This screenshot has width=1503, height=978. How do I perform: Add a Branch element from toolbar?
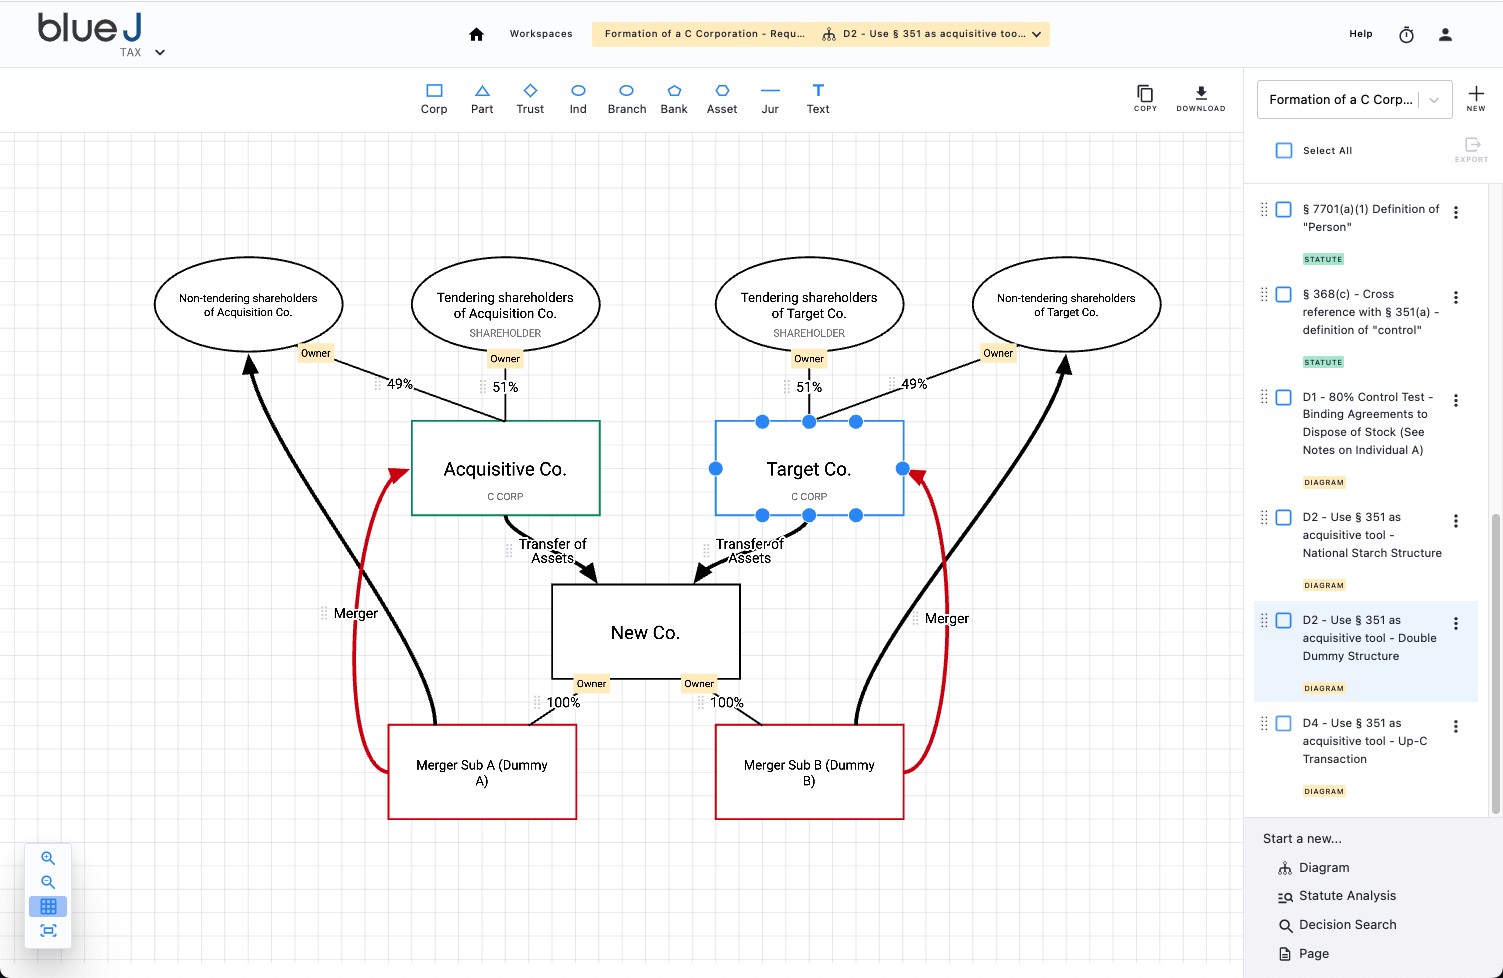click(626, 97)
